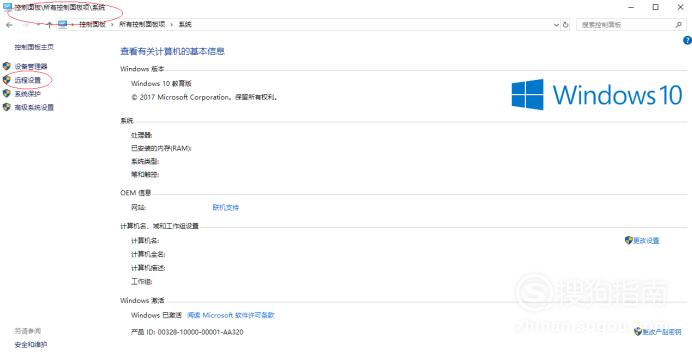Click the computer icon in address bar
The image size is (692, 360).
[x=63, y=24]
